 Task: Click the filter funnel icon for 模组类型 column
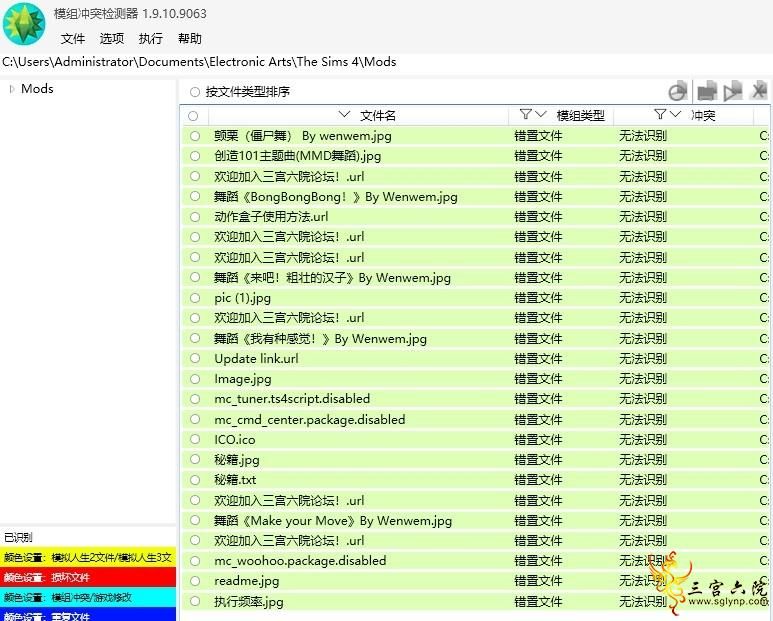[x=526, y=115]
